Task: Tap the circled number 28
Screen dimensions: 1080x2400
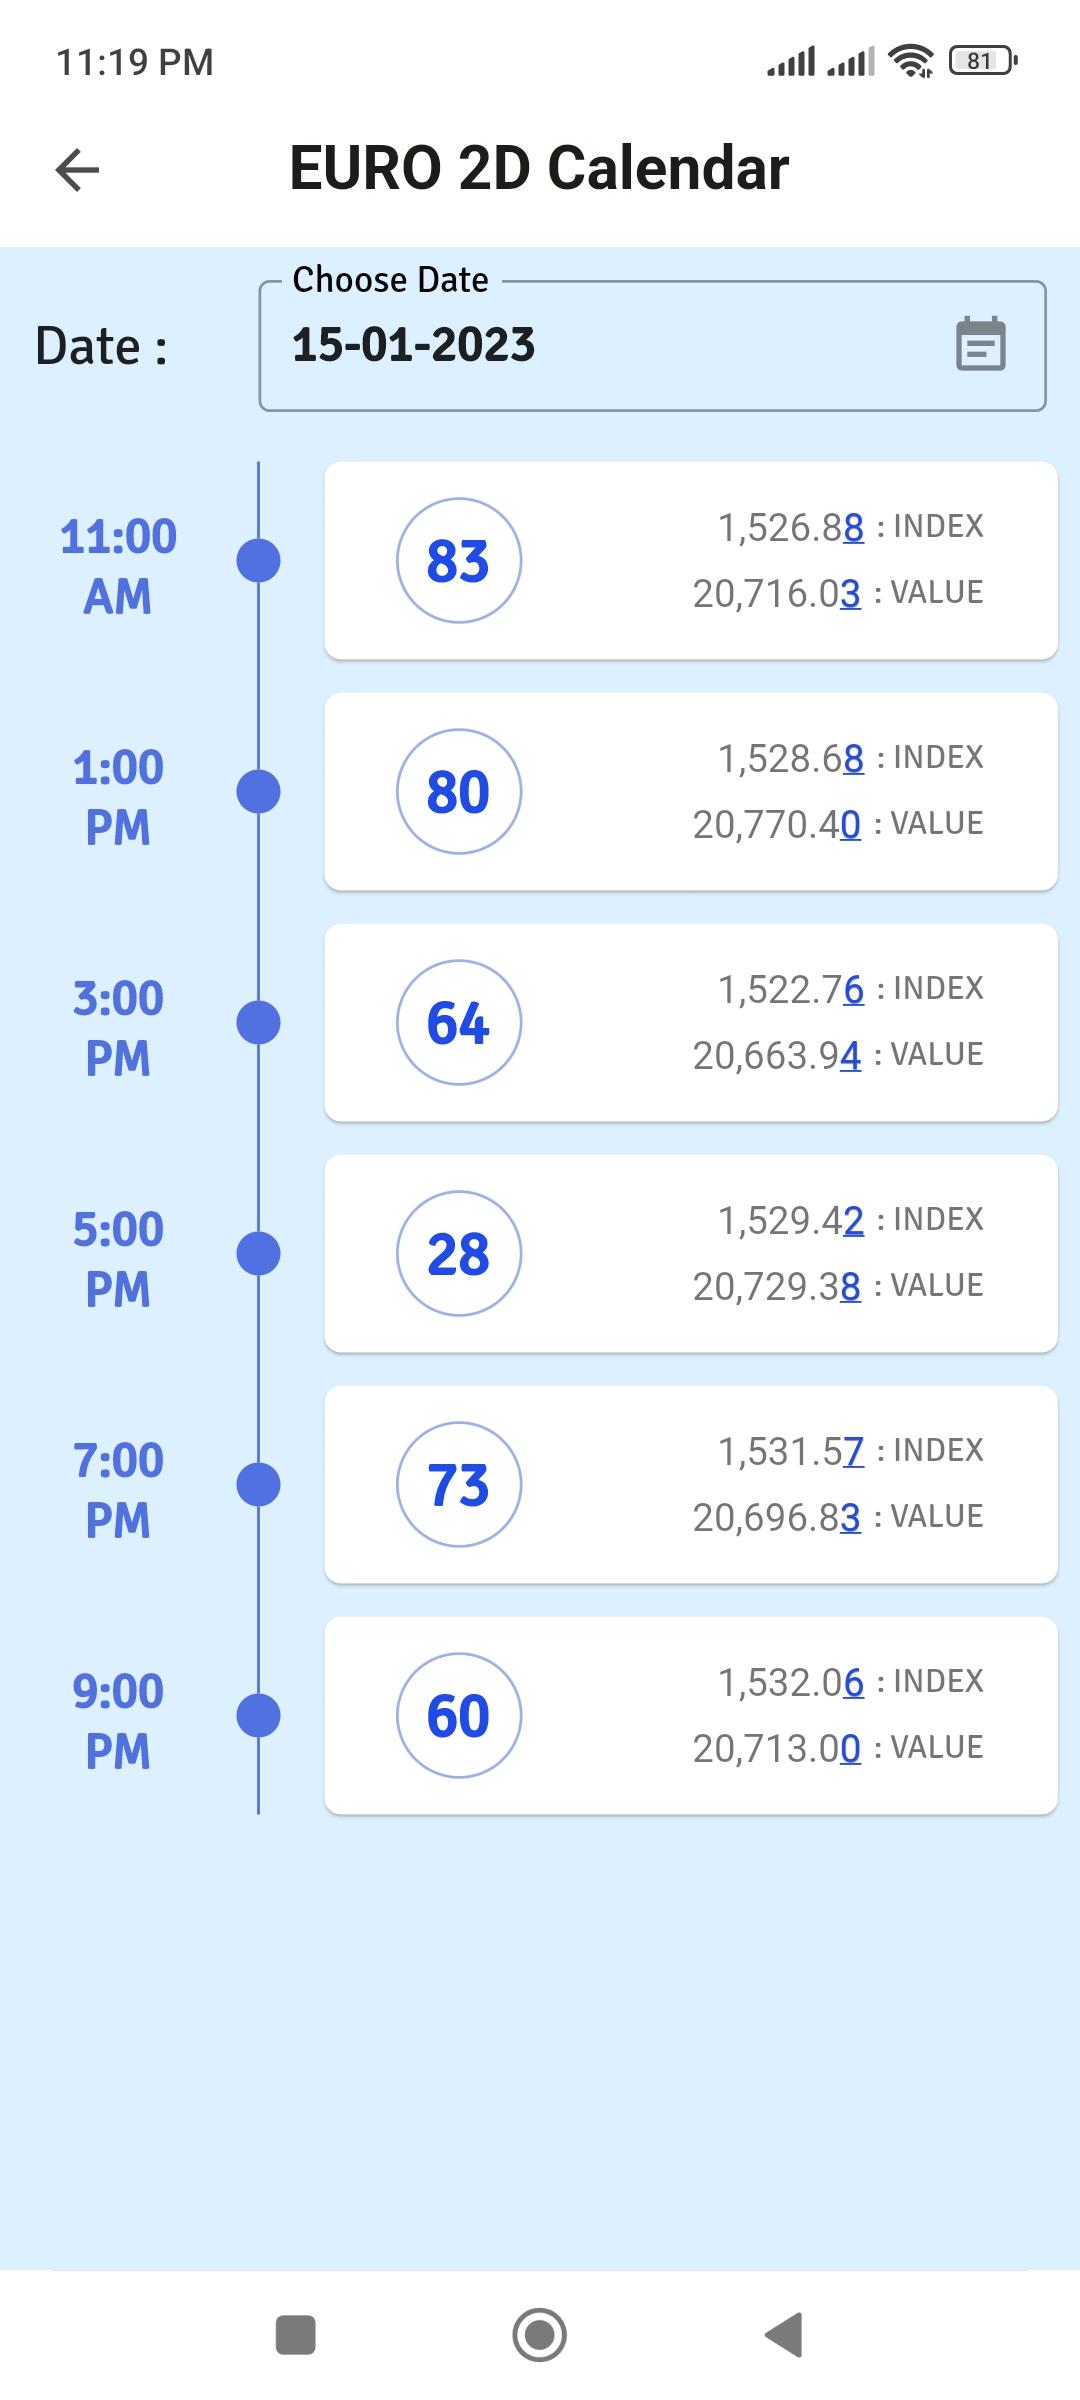Action: tap(458, 1253)
